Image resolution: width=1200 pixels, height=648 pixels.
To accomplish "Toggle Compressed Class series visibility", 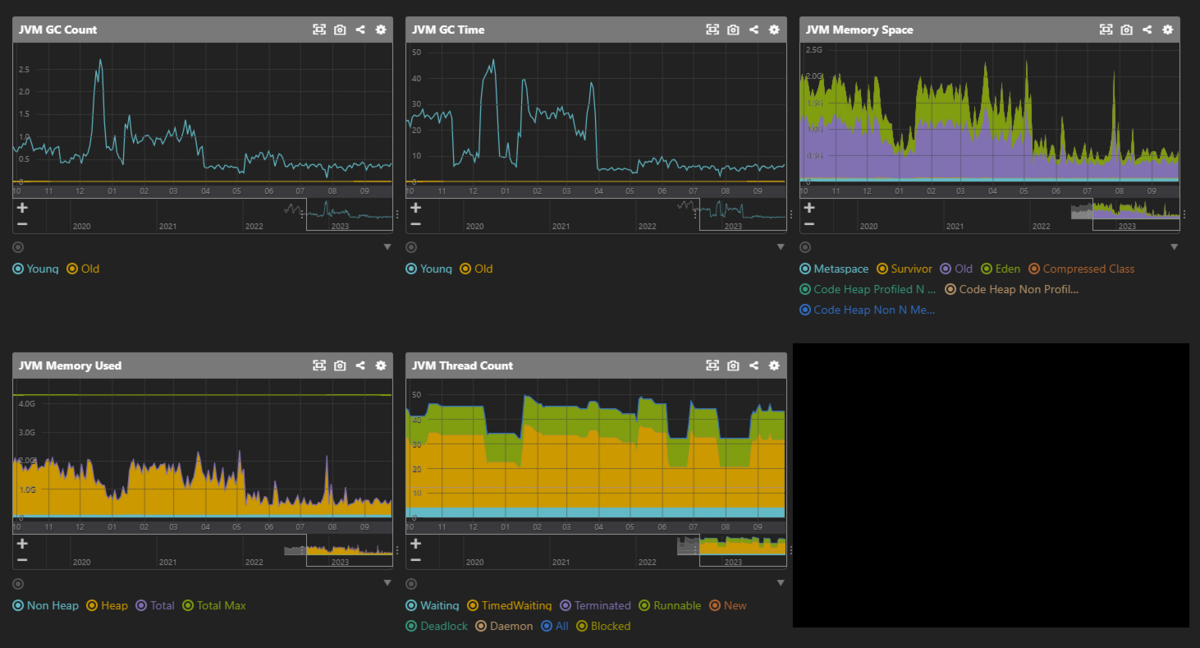I will (1082, 269).
